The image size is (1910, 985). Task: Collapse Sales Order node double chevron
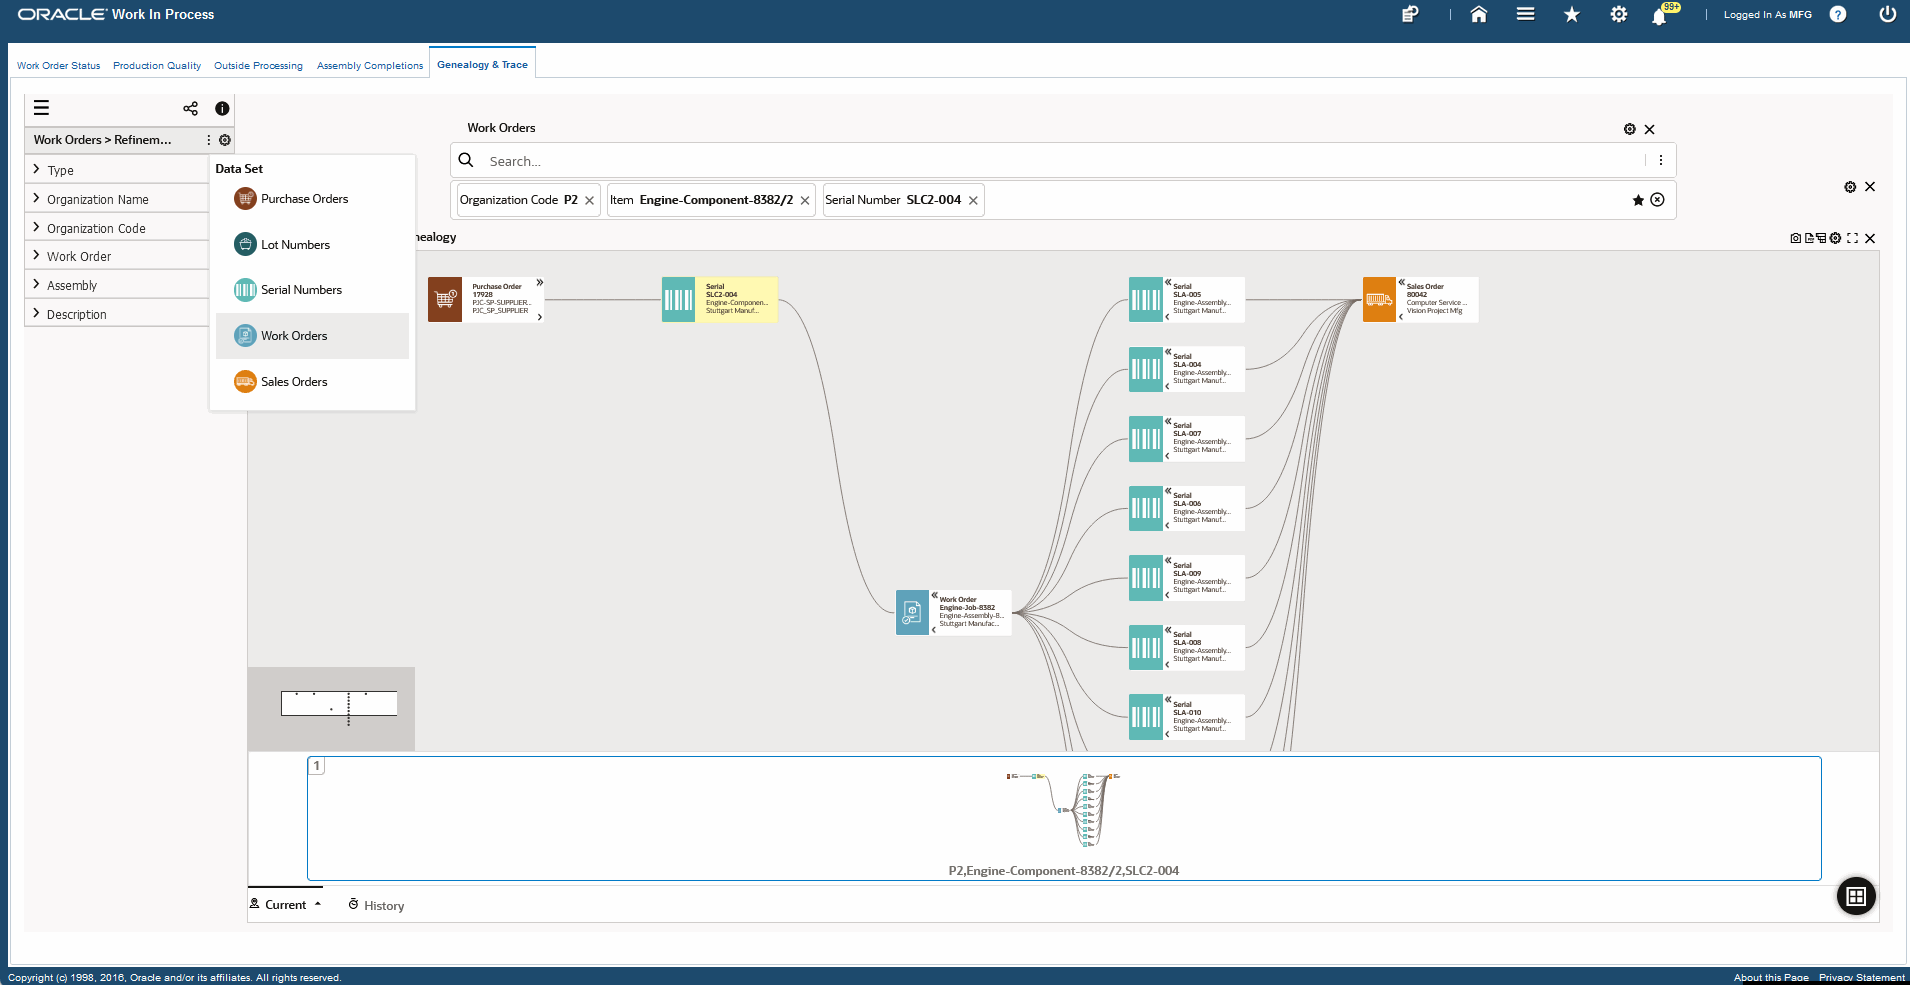1401,283
